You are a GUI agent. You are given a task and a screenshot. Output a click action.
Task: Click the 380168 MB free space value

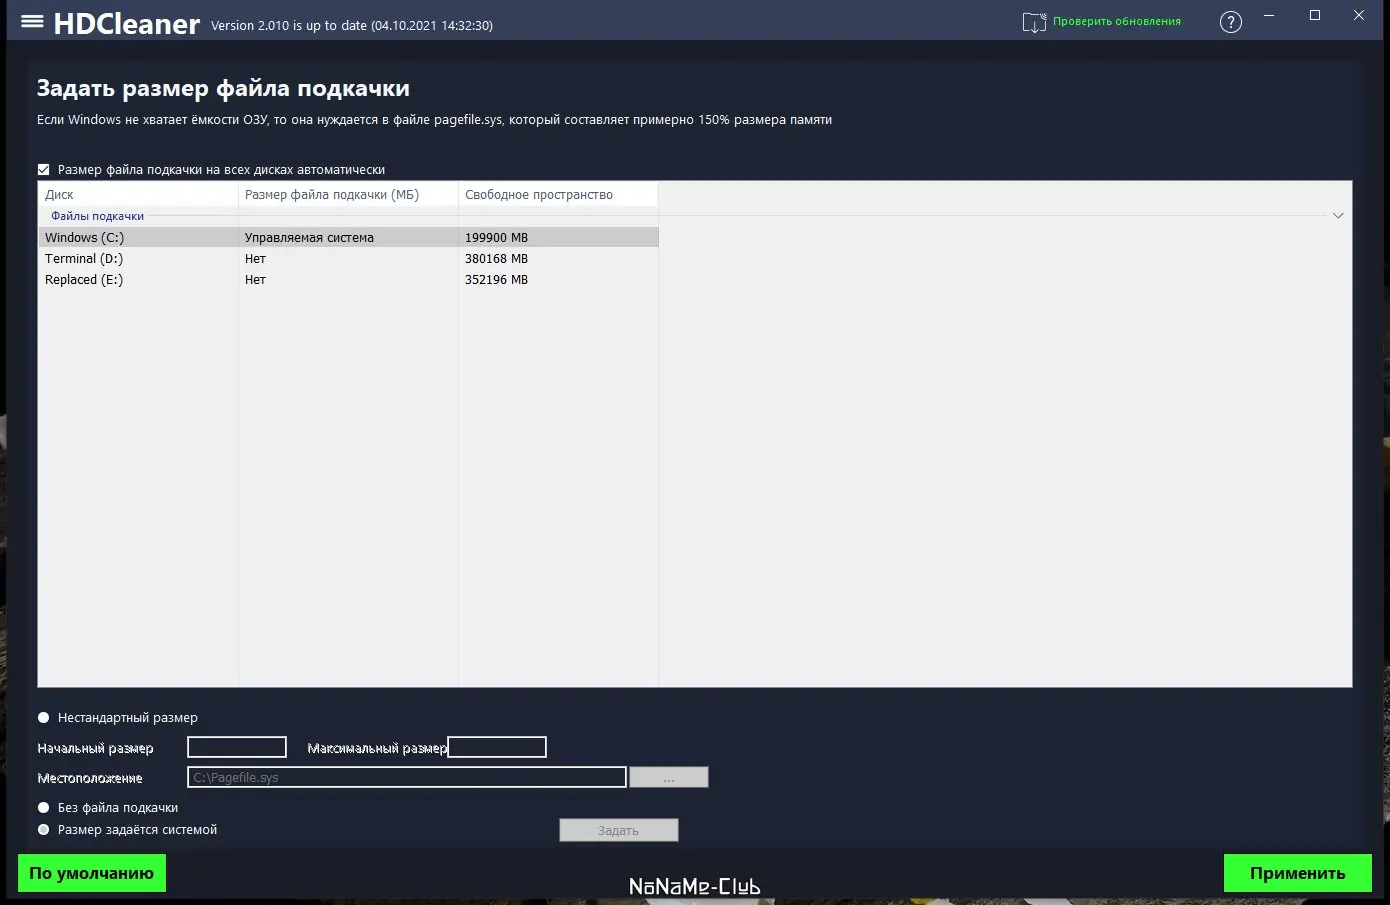496,259
